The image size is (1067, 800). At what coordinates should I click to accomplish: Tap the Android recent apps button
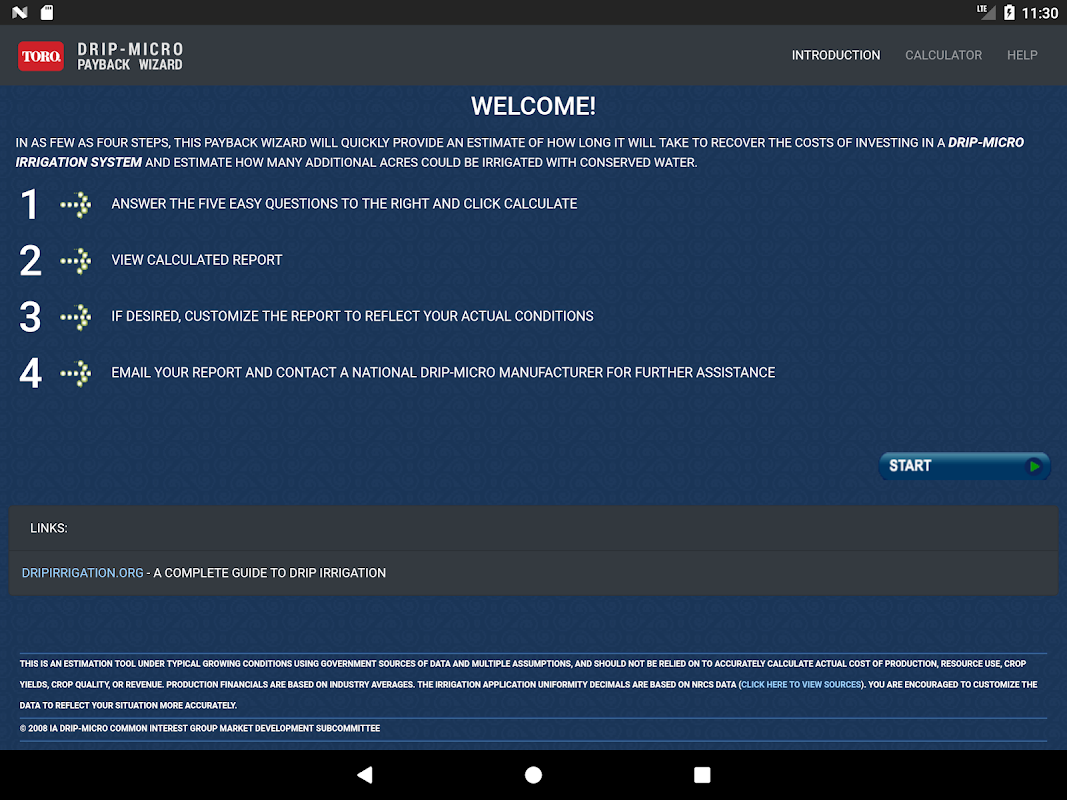point(702,775)
